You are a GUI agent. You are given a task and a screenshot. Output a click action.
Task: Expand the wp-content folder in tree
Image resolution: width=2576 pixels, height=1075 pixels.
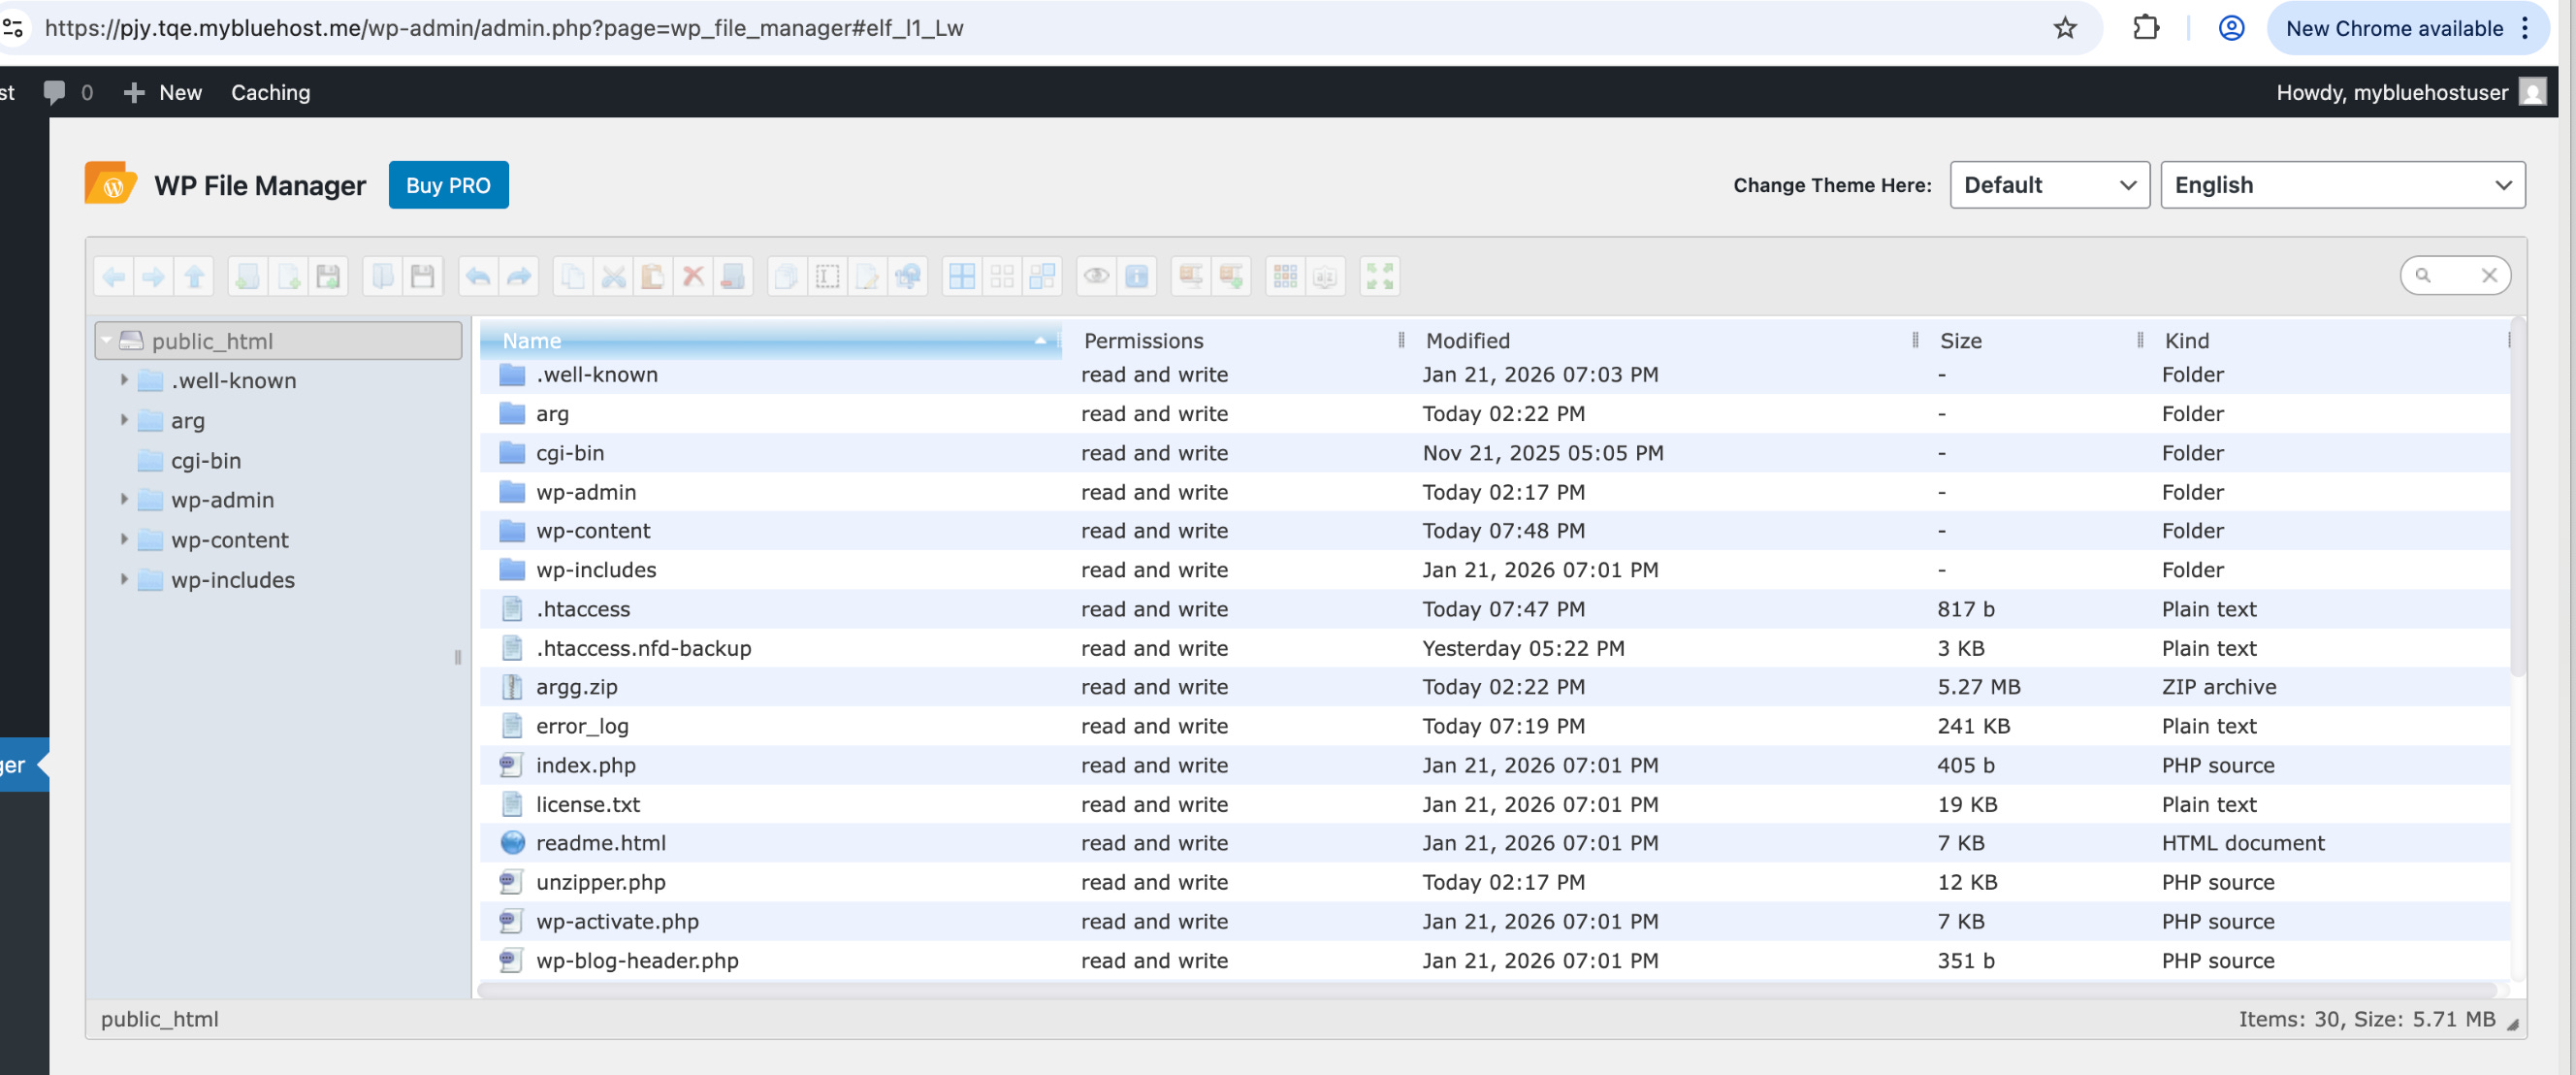(x=124, y=540)
